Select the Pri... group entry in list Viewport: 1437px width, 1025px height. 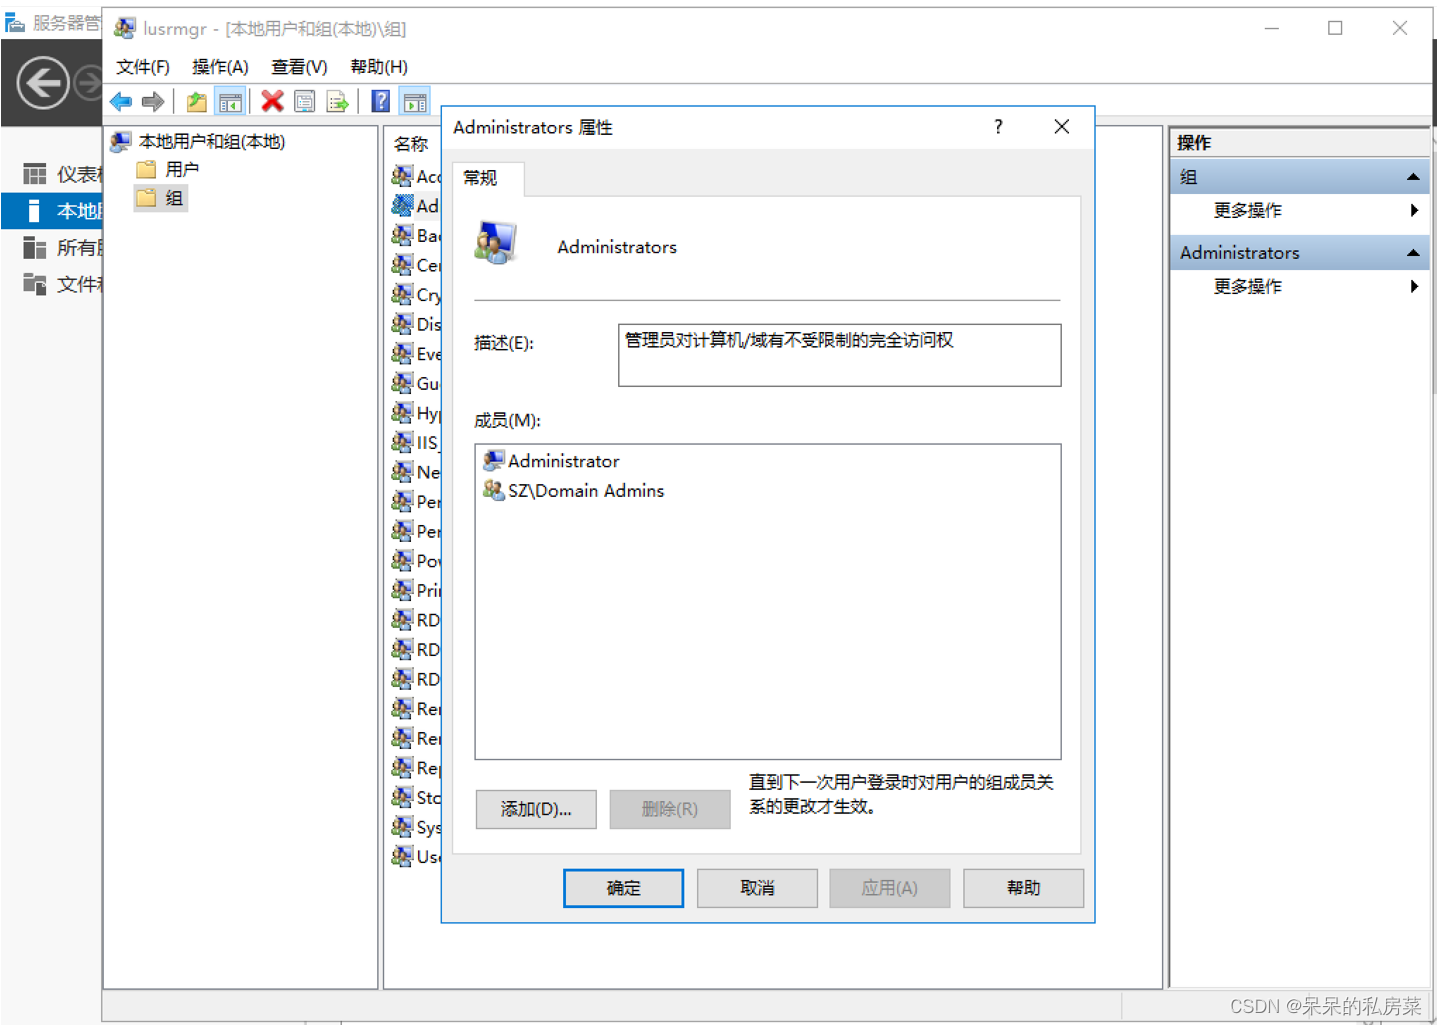[416, 590]
